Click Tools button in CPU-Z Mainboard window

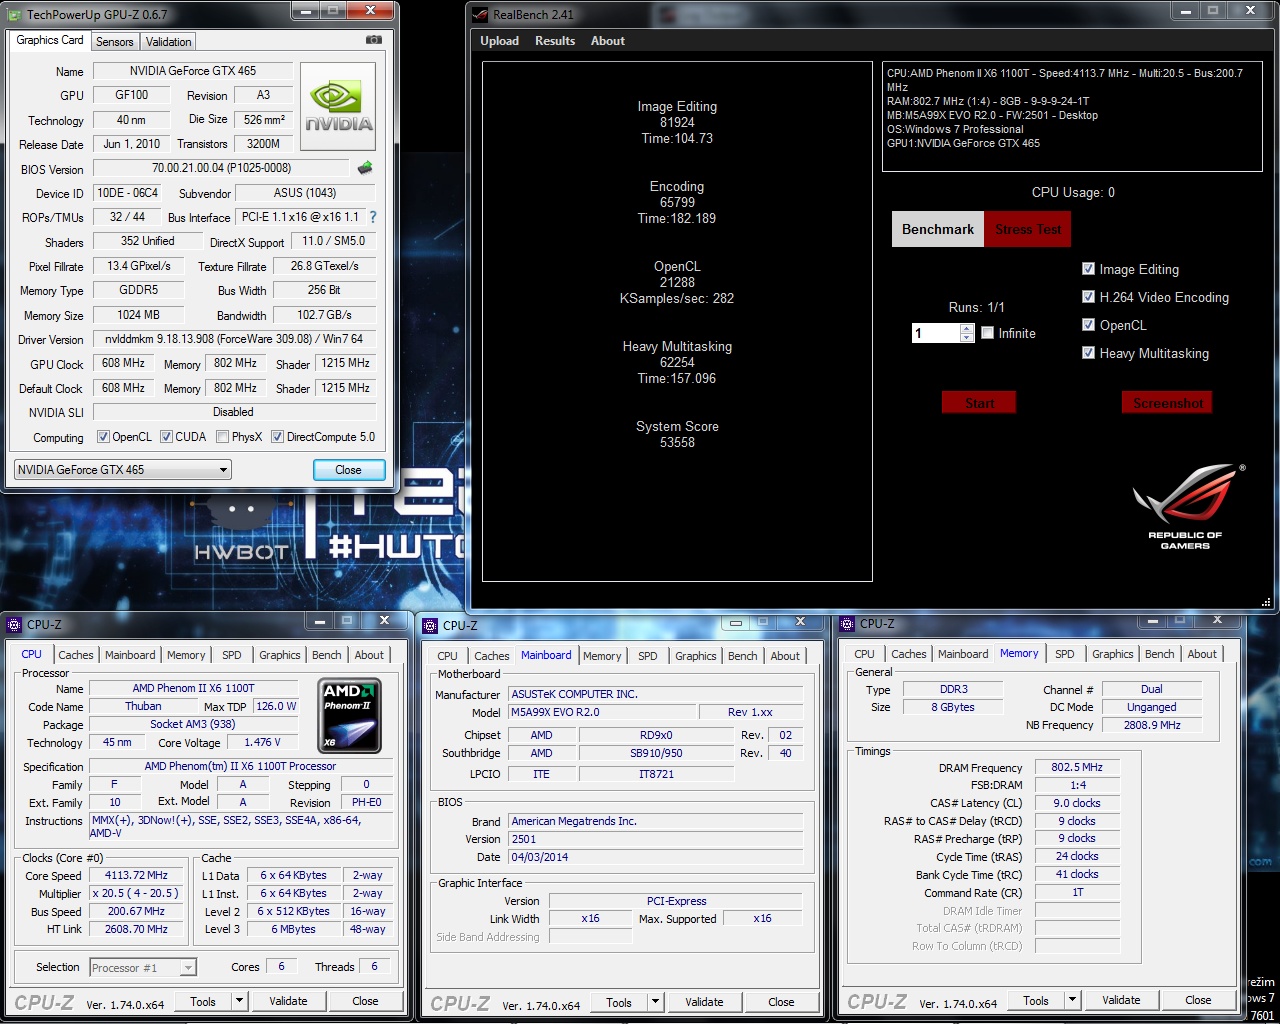tap(619, 1001)
